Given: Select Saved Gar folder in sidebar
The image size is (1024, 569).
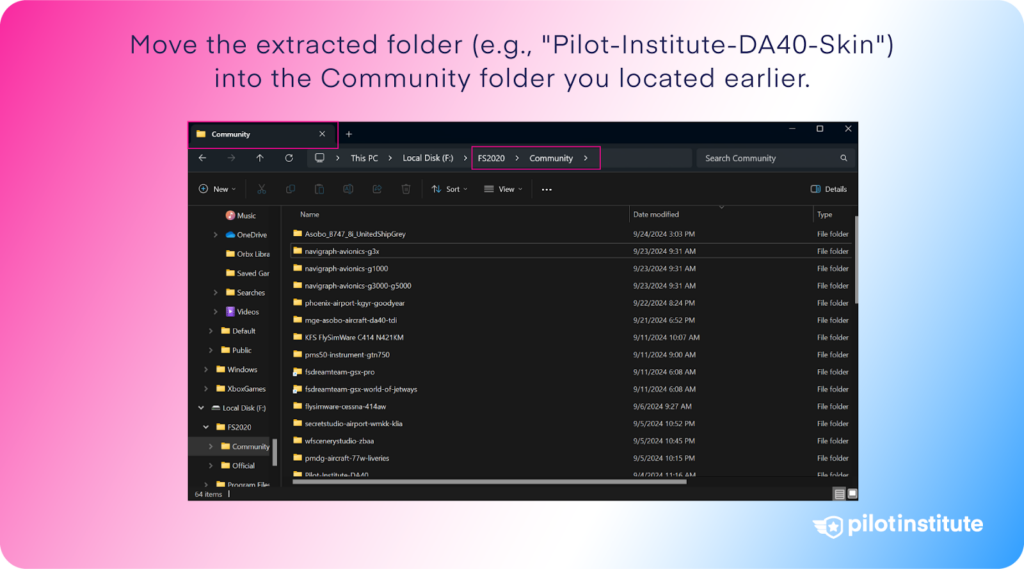Looking at the screenshot, I should click(x=248, y=273).
